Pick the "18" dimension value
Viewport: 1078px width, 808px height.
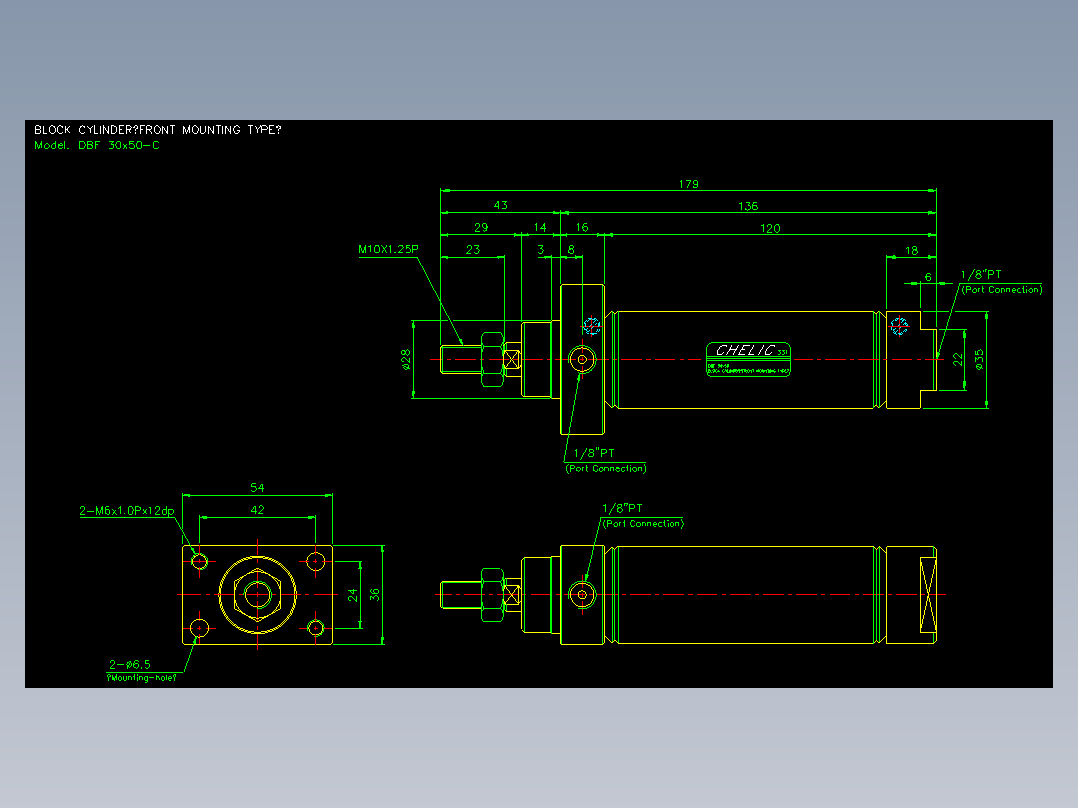(912, 250)
